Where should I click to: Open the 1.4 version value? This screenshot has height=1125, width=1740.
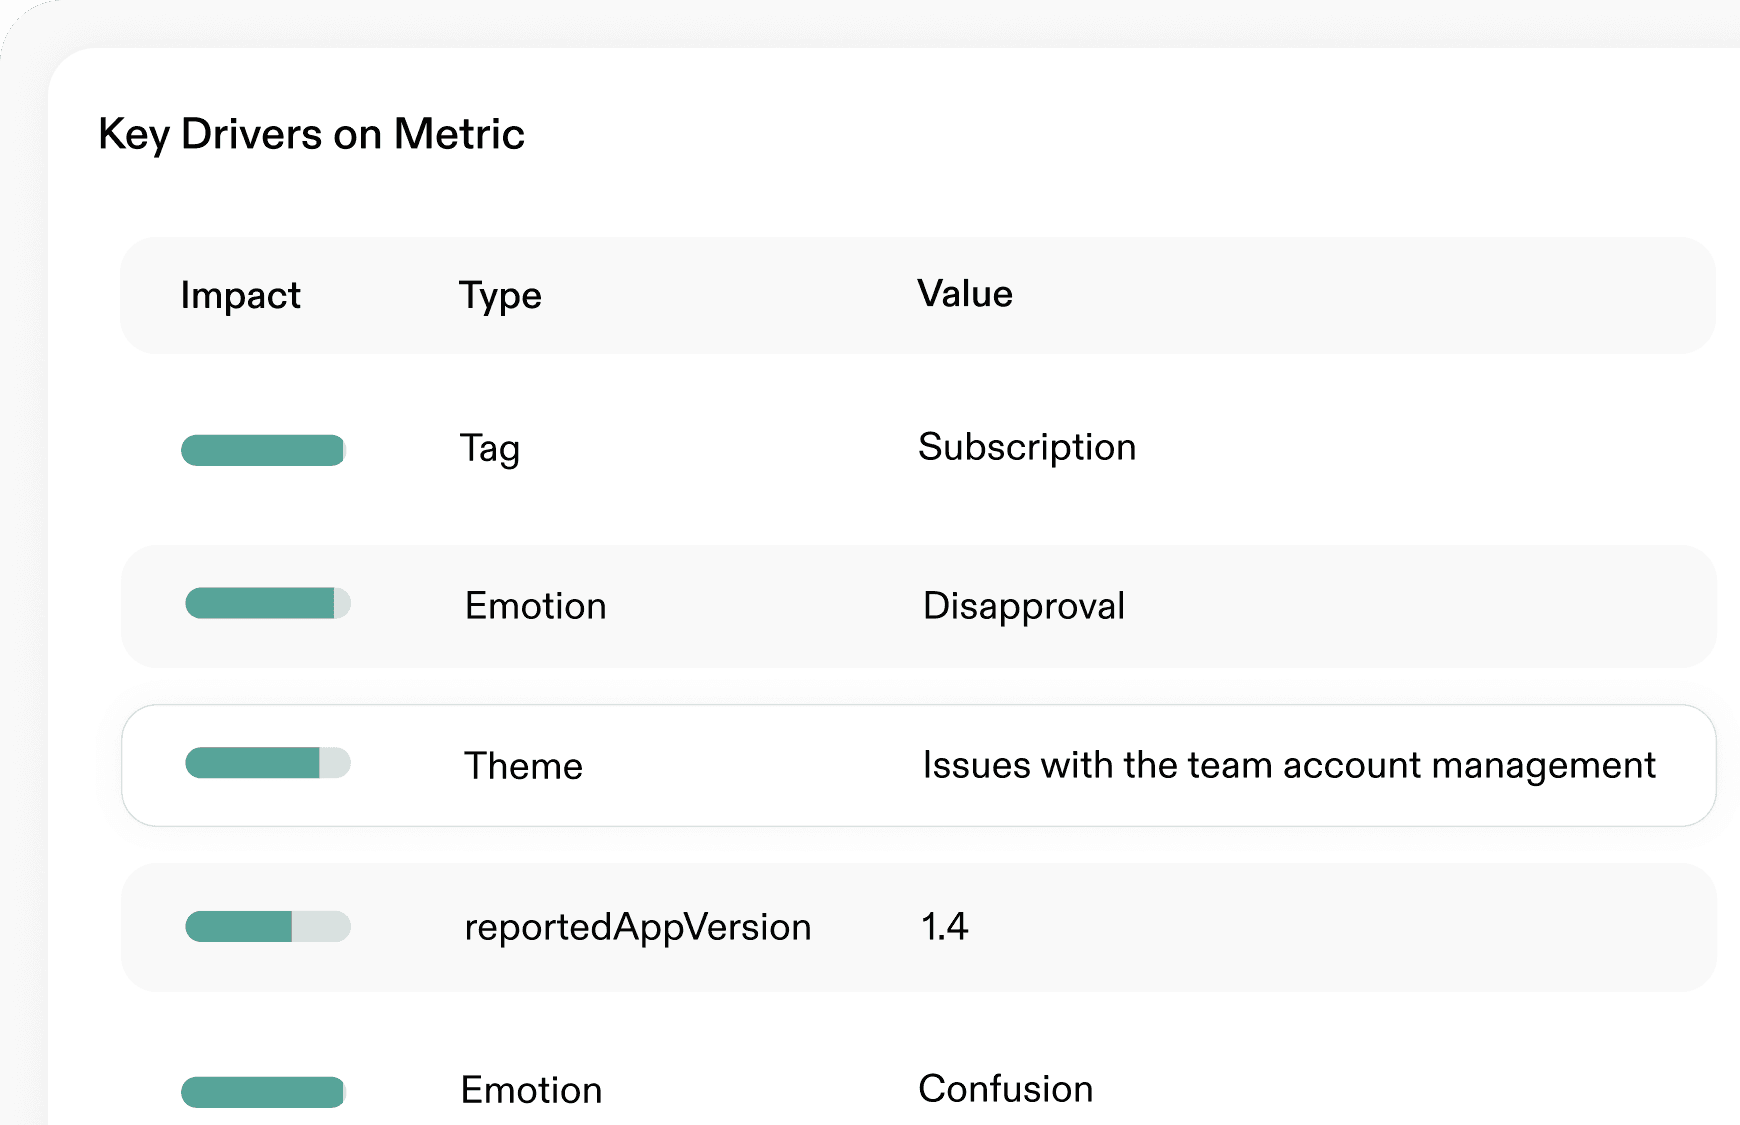point(944,927)
